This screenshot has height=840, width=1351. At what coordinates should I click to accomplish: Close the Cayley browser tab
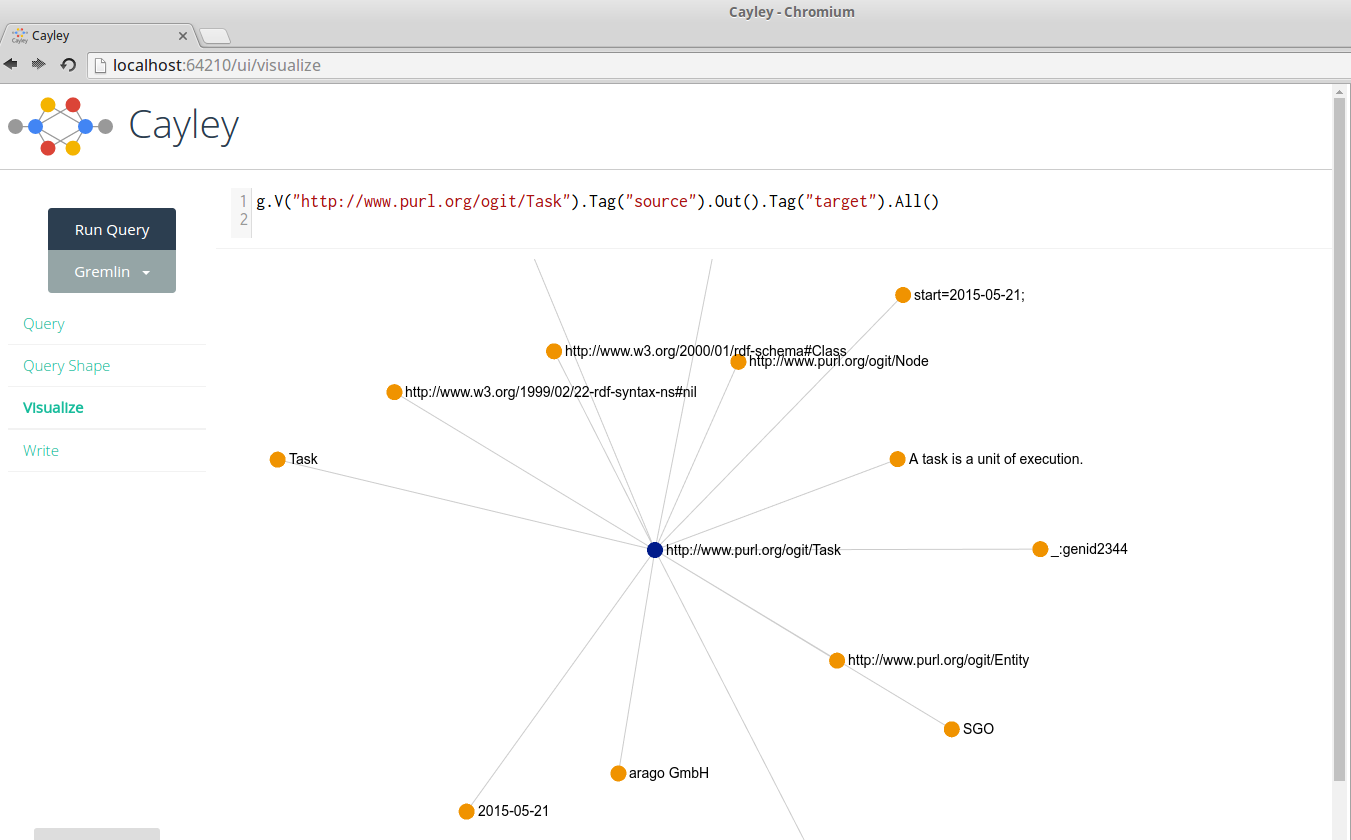click(182, 36)
